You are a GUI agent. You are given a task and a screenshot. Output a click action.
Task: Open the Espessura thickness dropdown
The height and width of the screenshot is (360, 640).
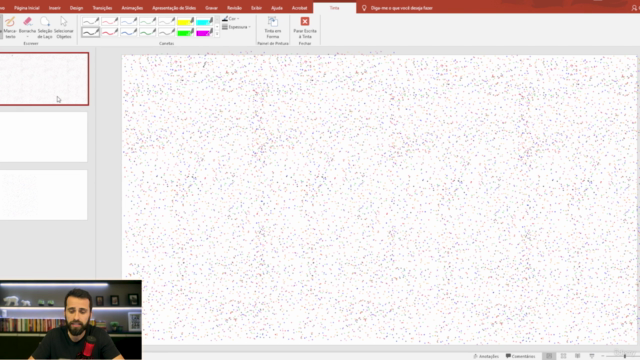click(236, 27)
